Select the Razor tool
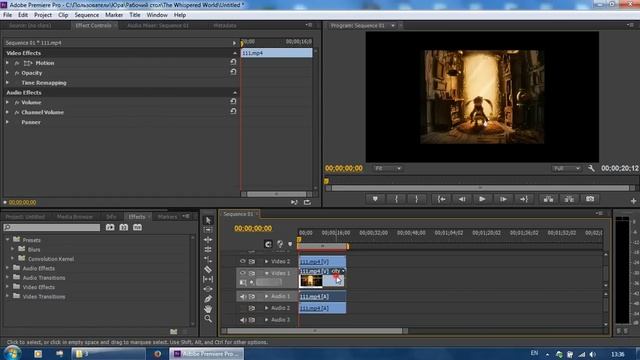This screenshot has height=360, width=640. 208,269
